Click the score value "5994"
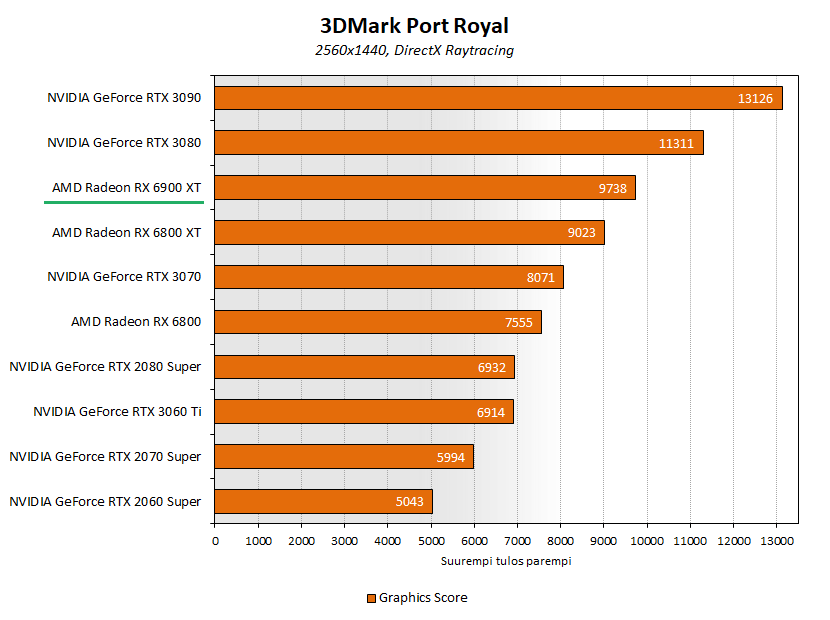This screenshot has height=620, width=830. click(x=450, y=457)
